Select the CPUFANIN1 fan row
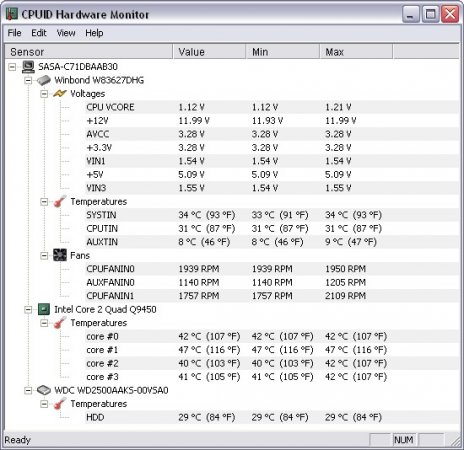The image size is (464, 450). pyautogui.click(x=272, y=296)
